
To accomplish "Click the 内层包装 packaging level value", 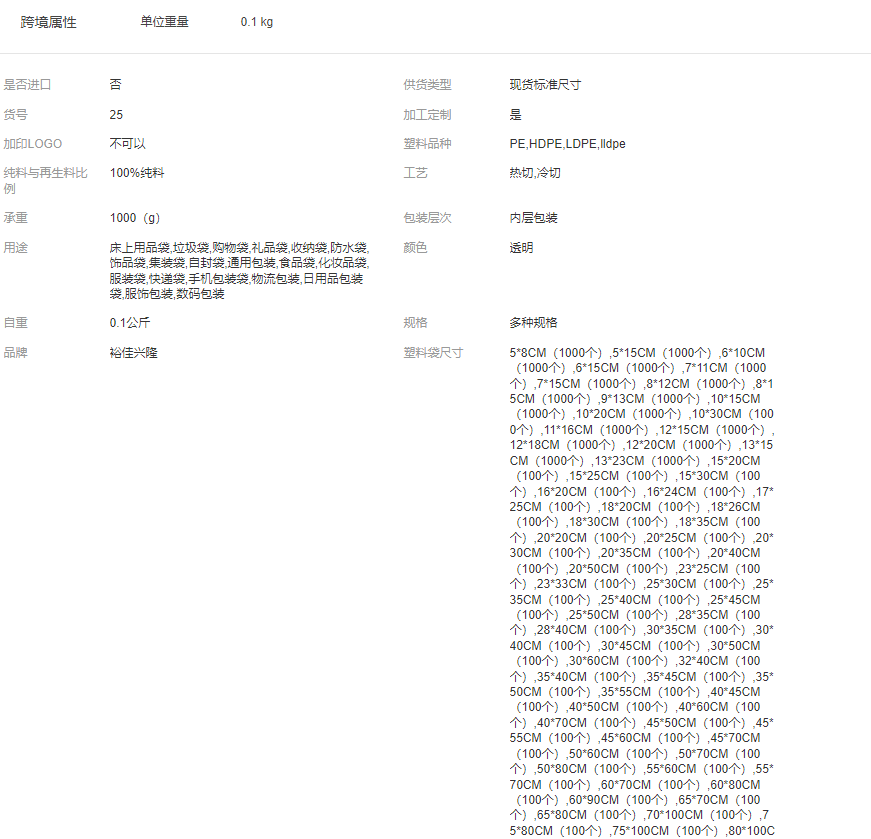I will [534, 218].
